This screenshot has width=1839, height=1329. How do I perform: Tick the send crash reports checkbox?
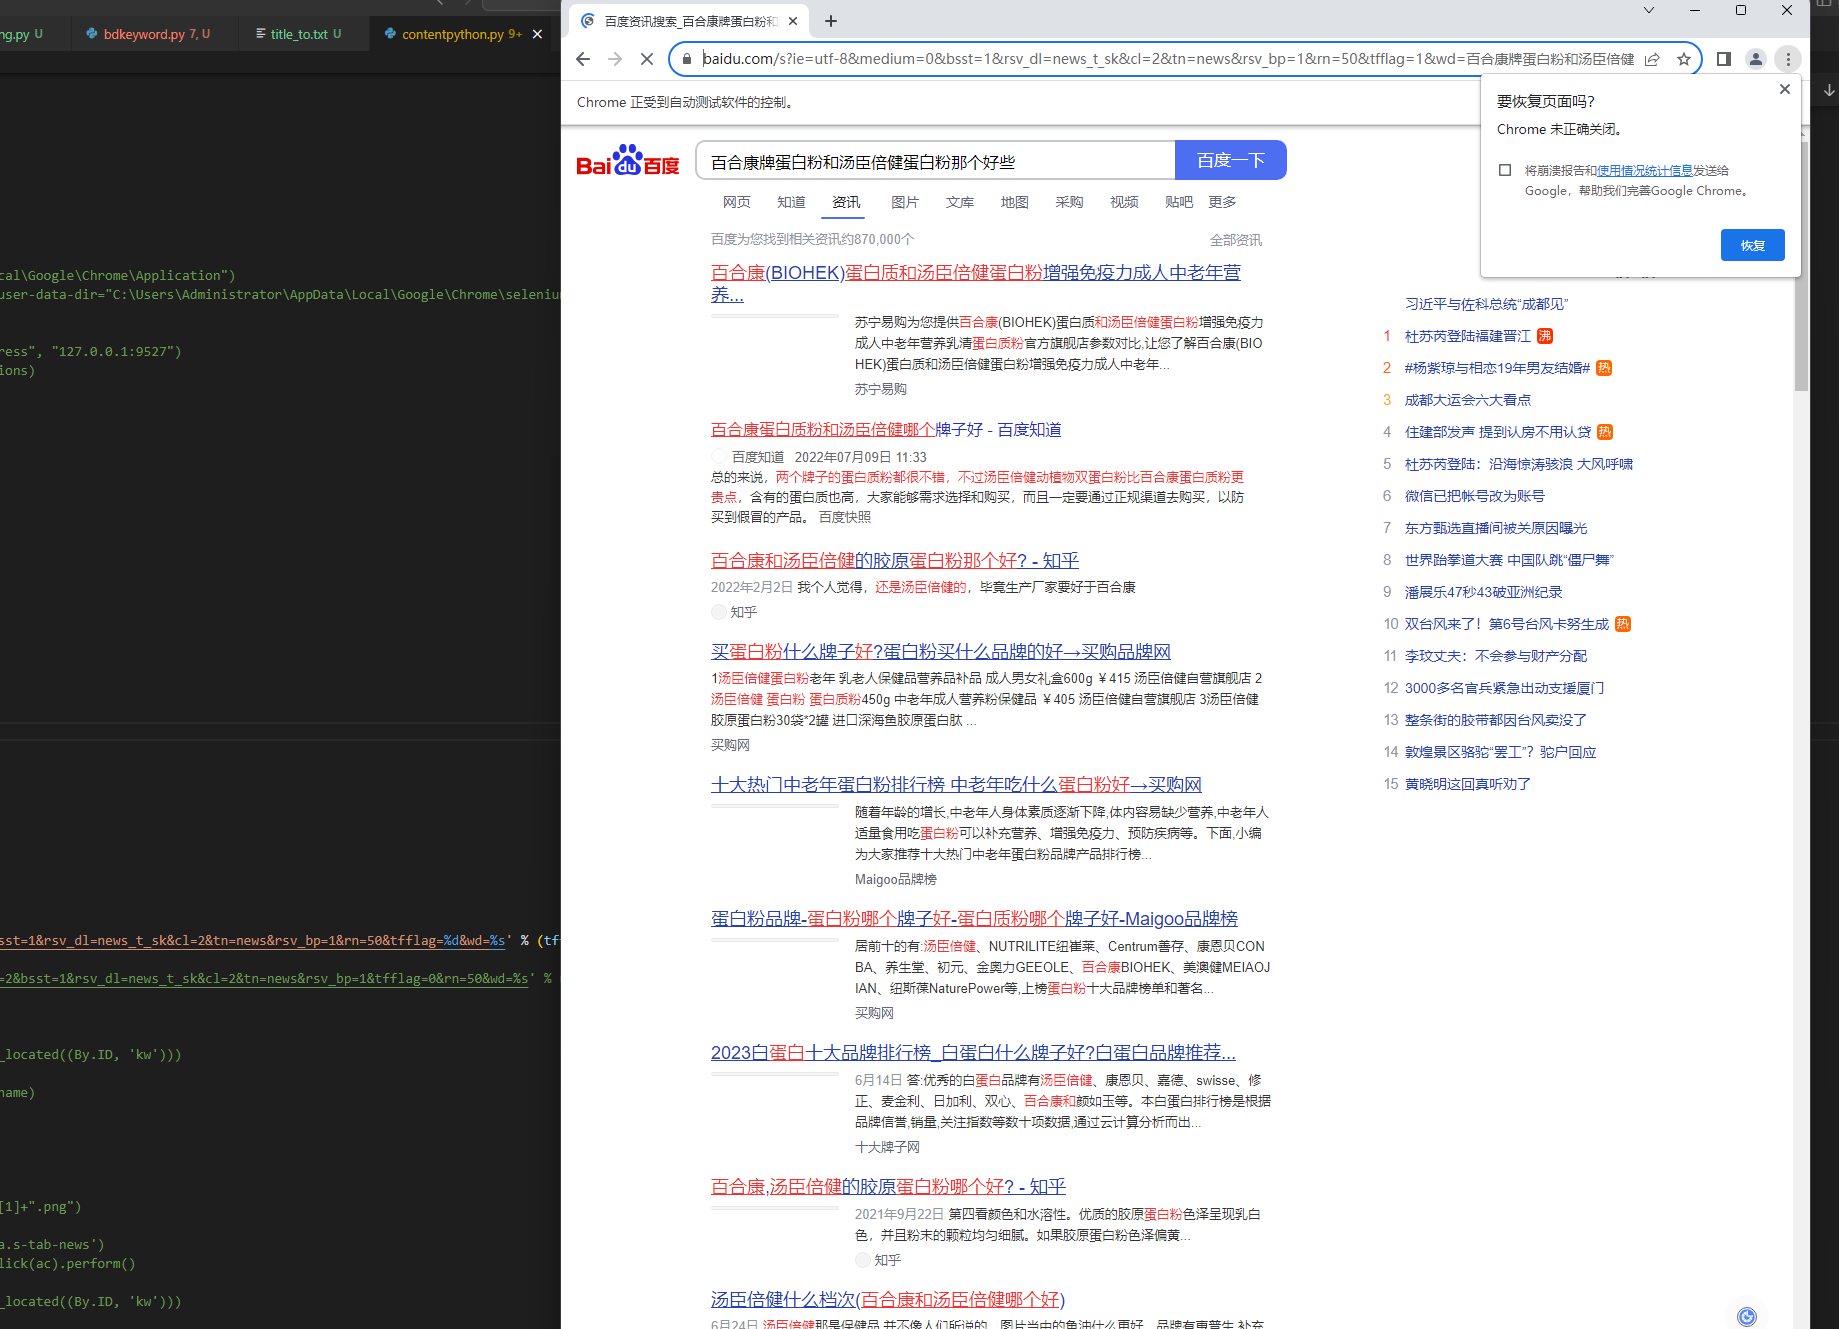tap(1505, 170)
